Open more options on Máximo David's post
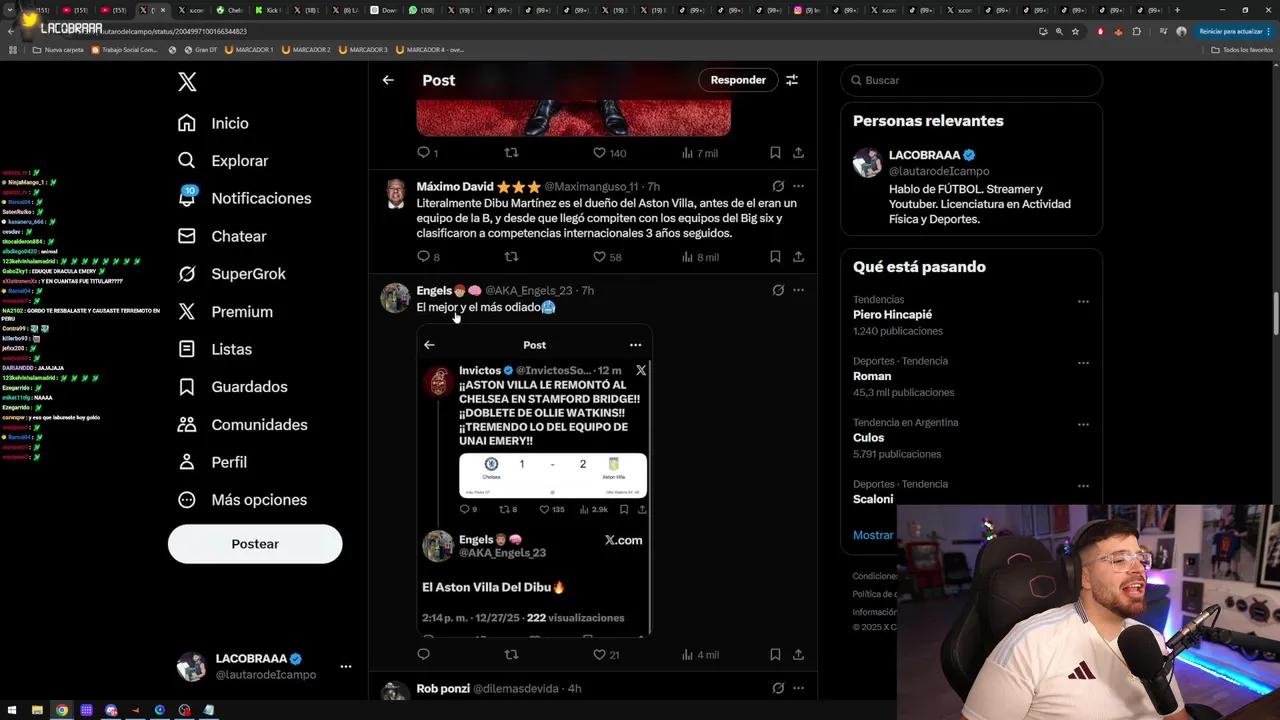This screenshot has width=1280, height=720. click(x=798, y=186)
